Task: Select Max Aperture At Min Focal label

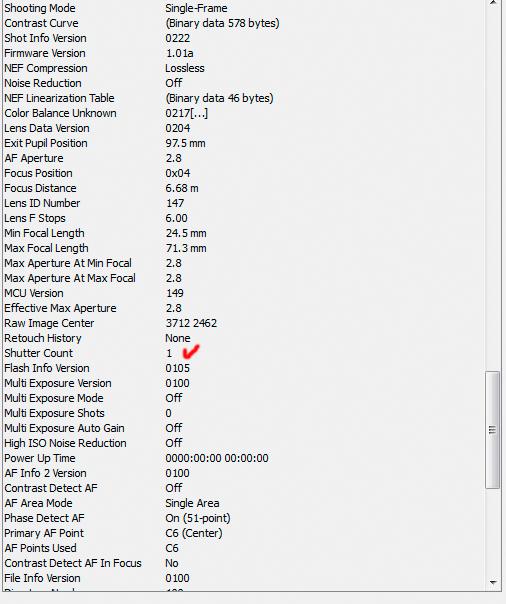Action: pos(68,263)
